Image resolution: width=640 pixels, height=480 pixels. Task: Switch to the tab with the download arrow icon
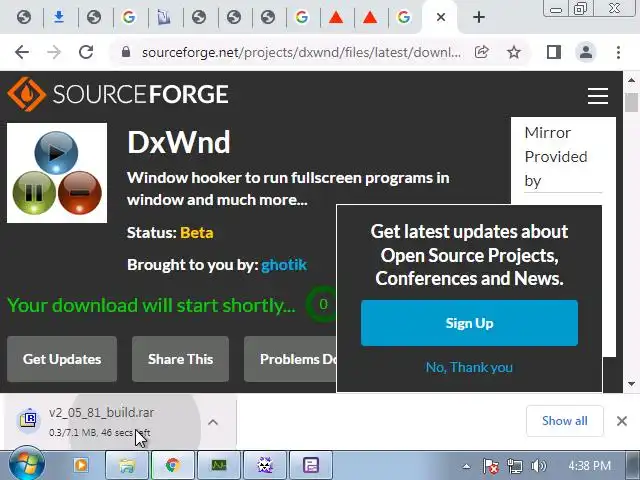click(59, 17)
